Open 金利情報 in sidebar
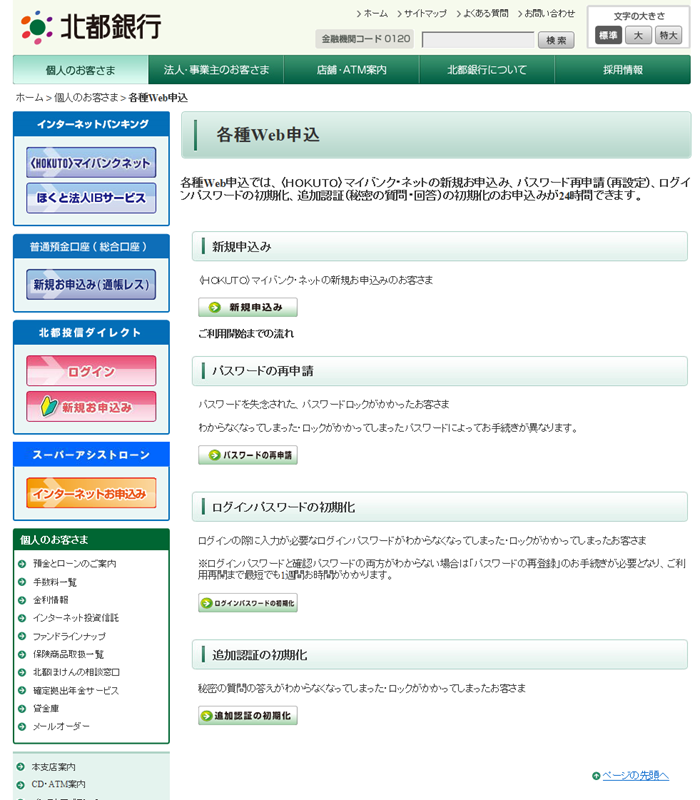 (51, 600)
